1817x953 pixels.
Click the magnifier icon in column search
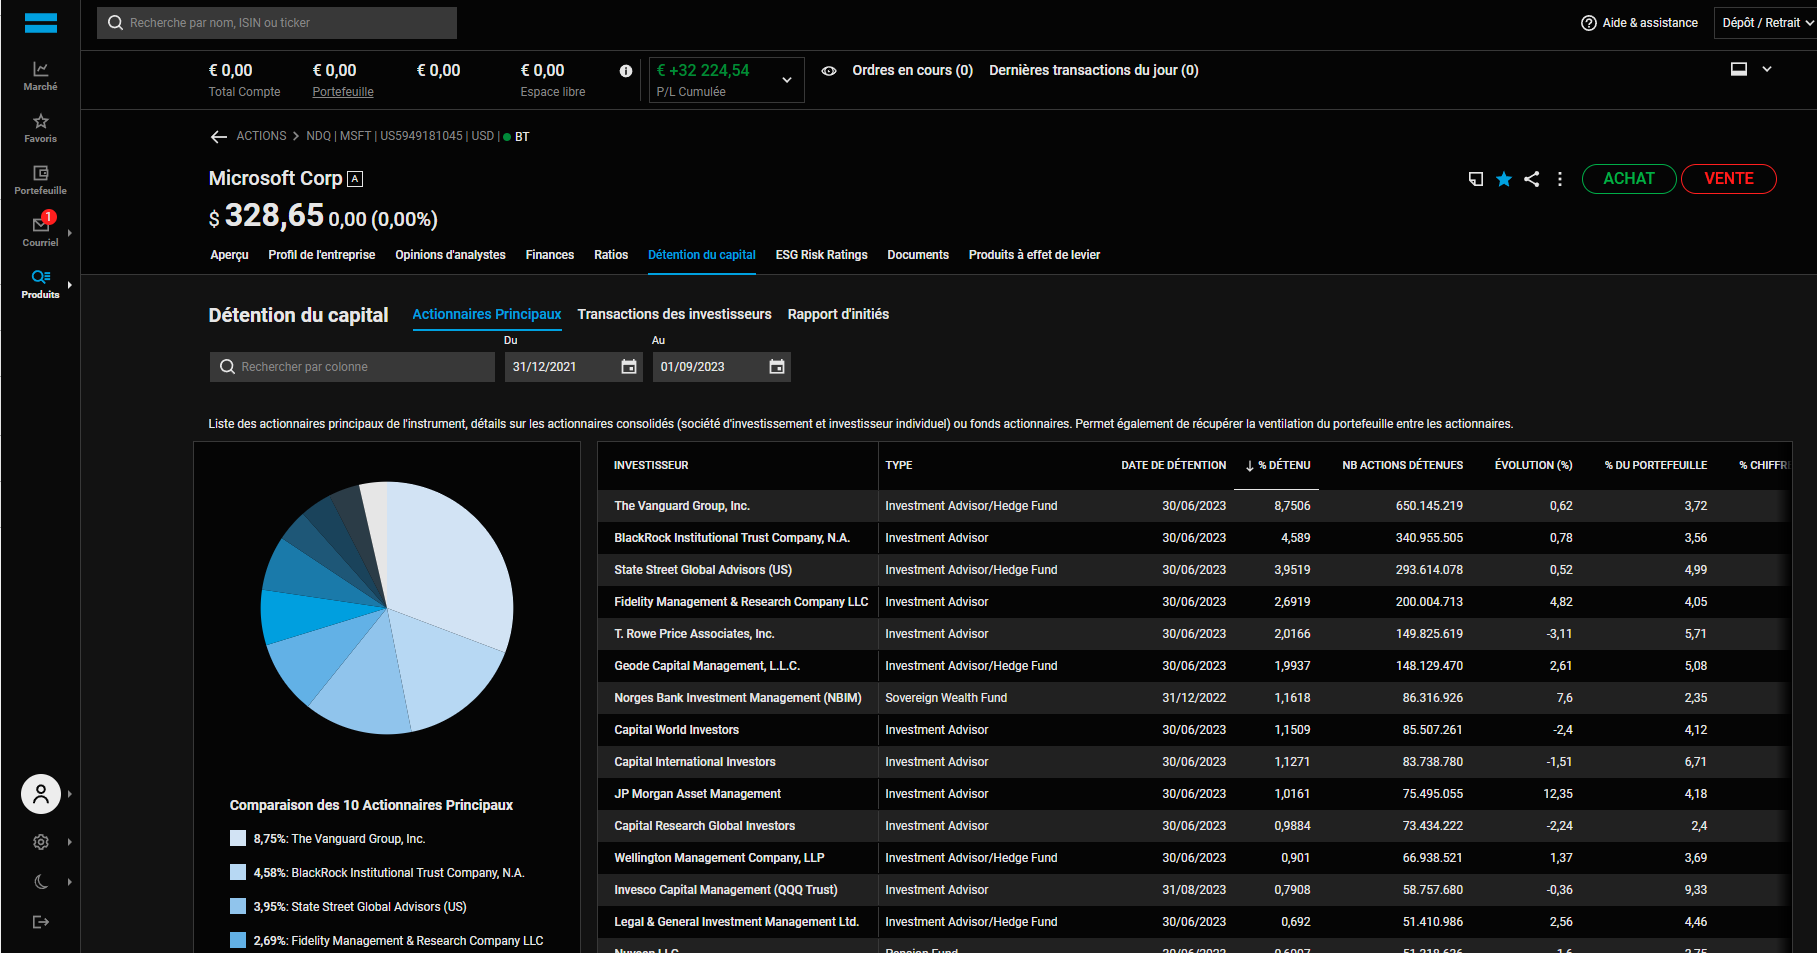[227, 367]
